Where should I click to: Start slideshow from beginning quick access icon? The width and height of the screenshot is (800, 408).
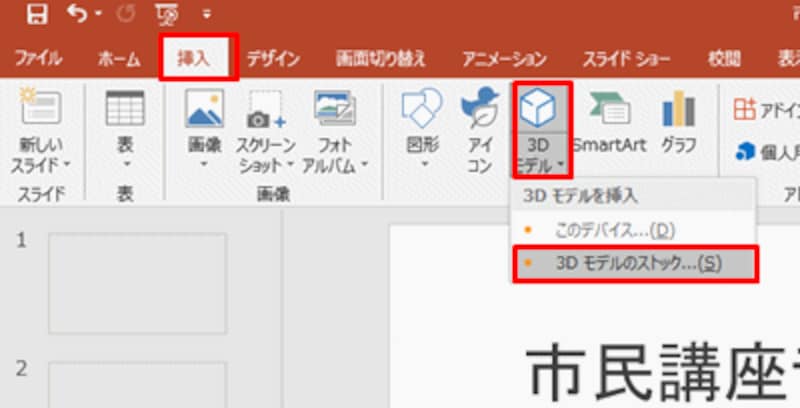[167, 15]
